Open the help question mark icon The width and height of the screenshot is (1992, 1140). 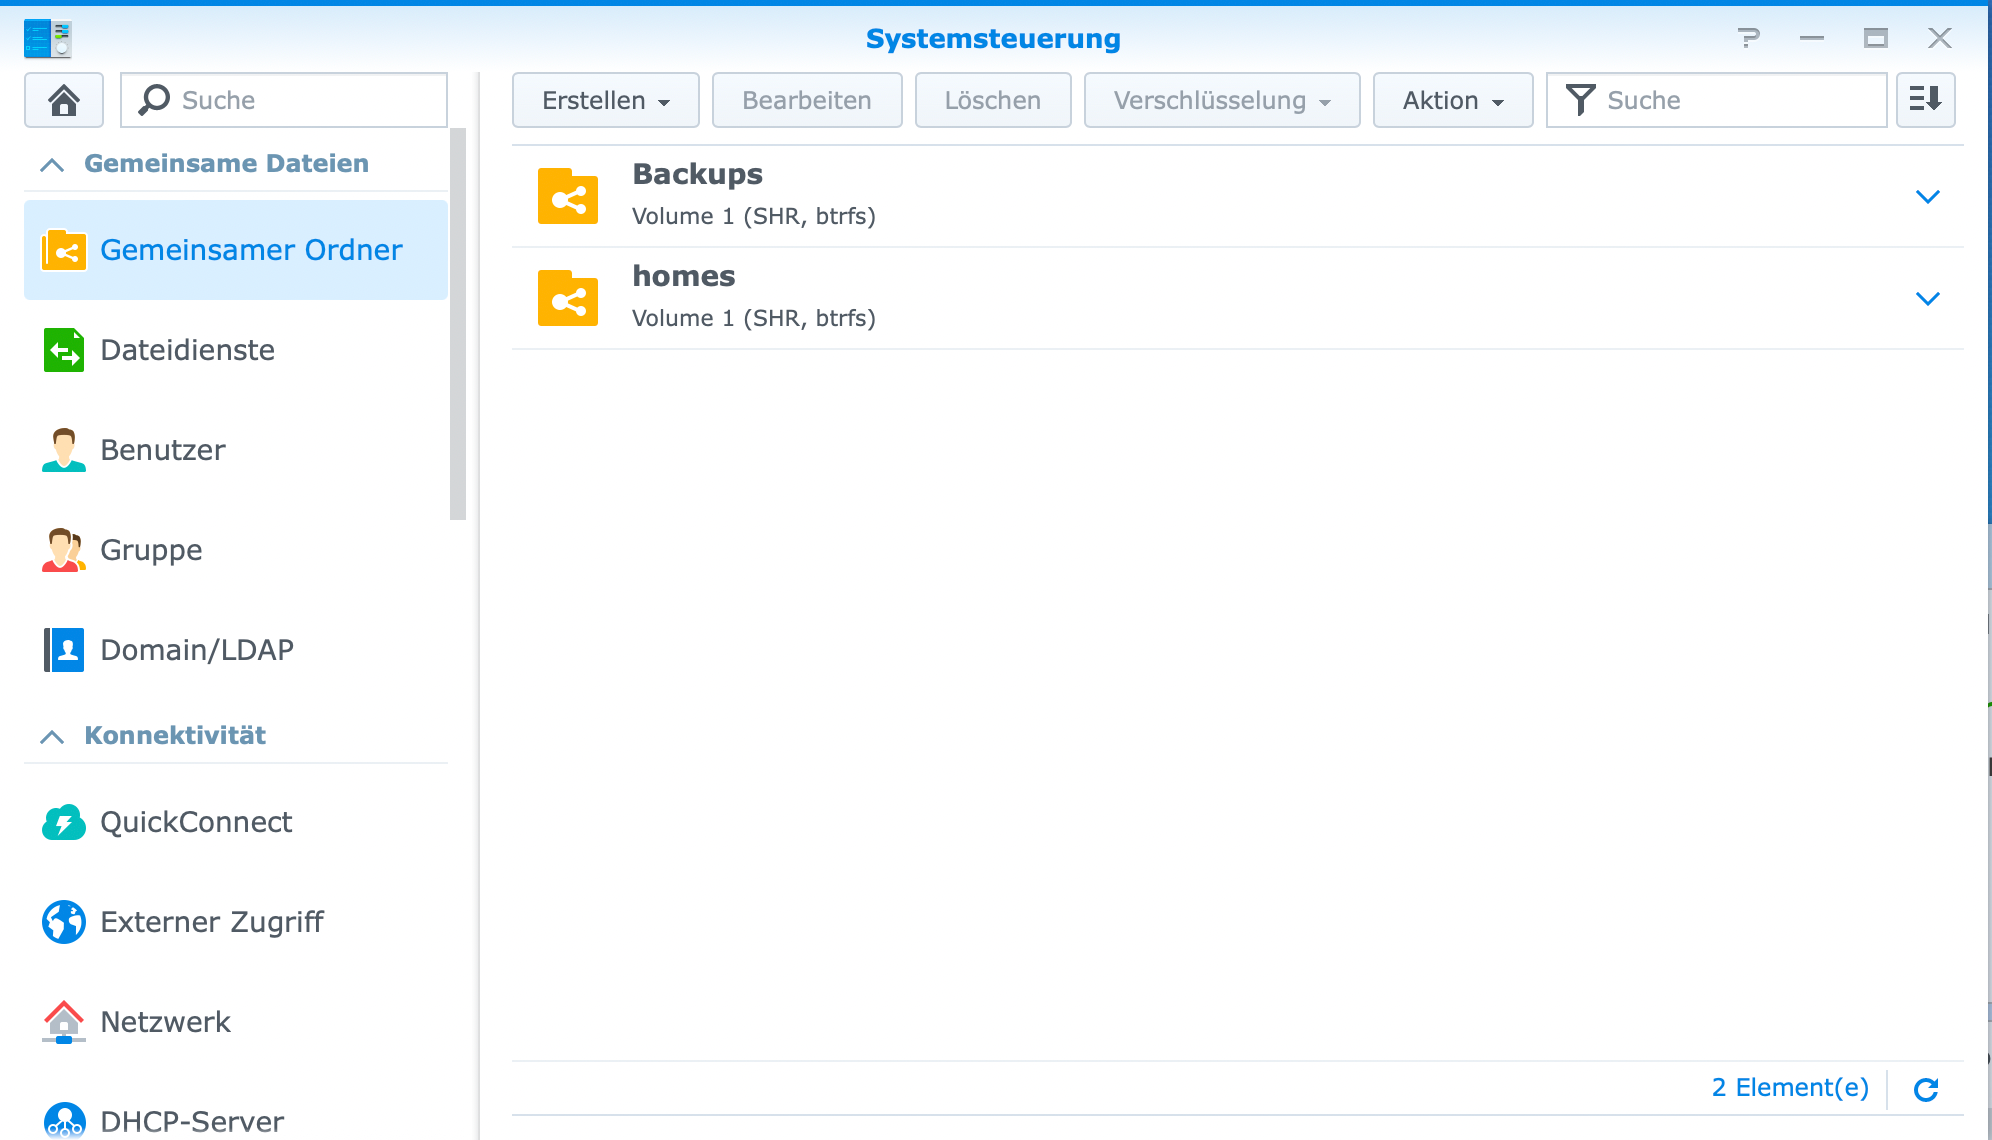pos(1748,38)
